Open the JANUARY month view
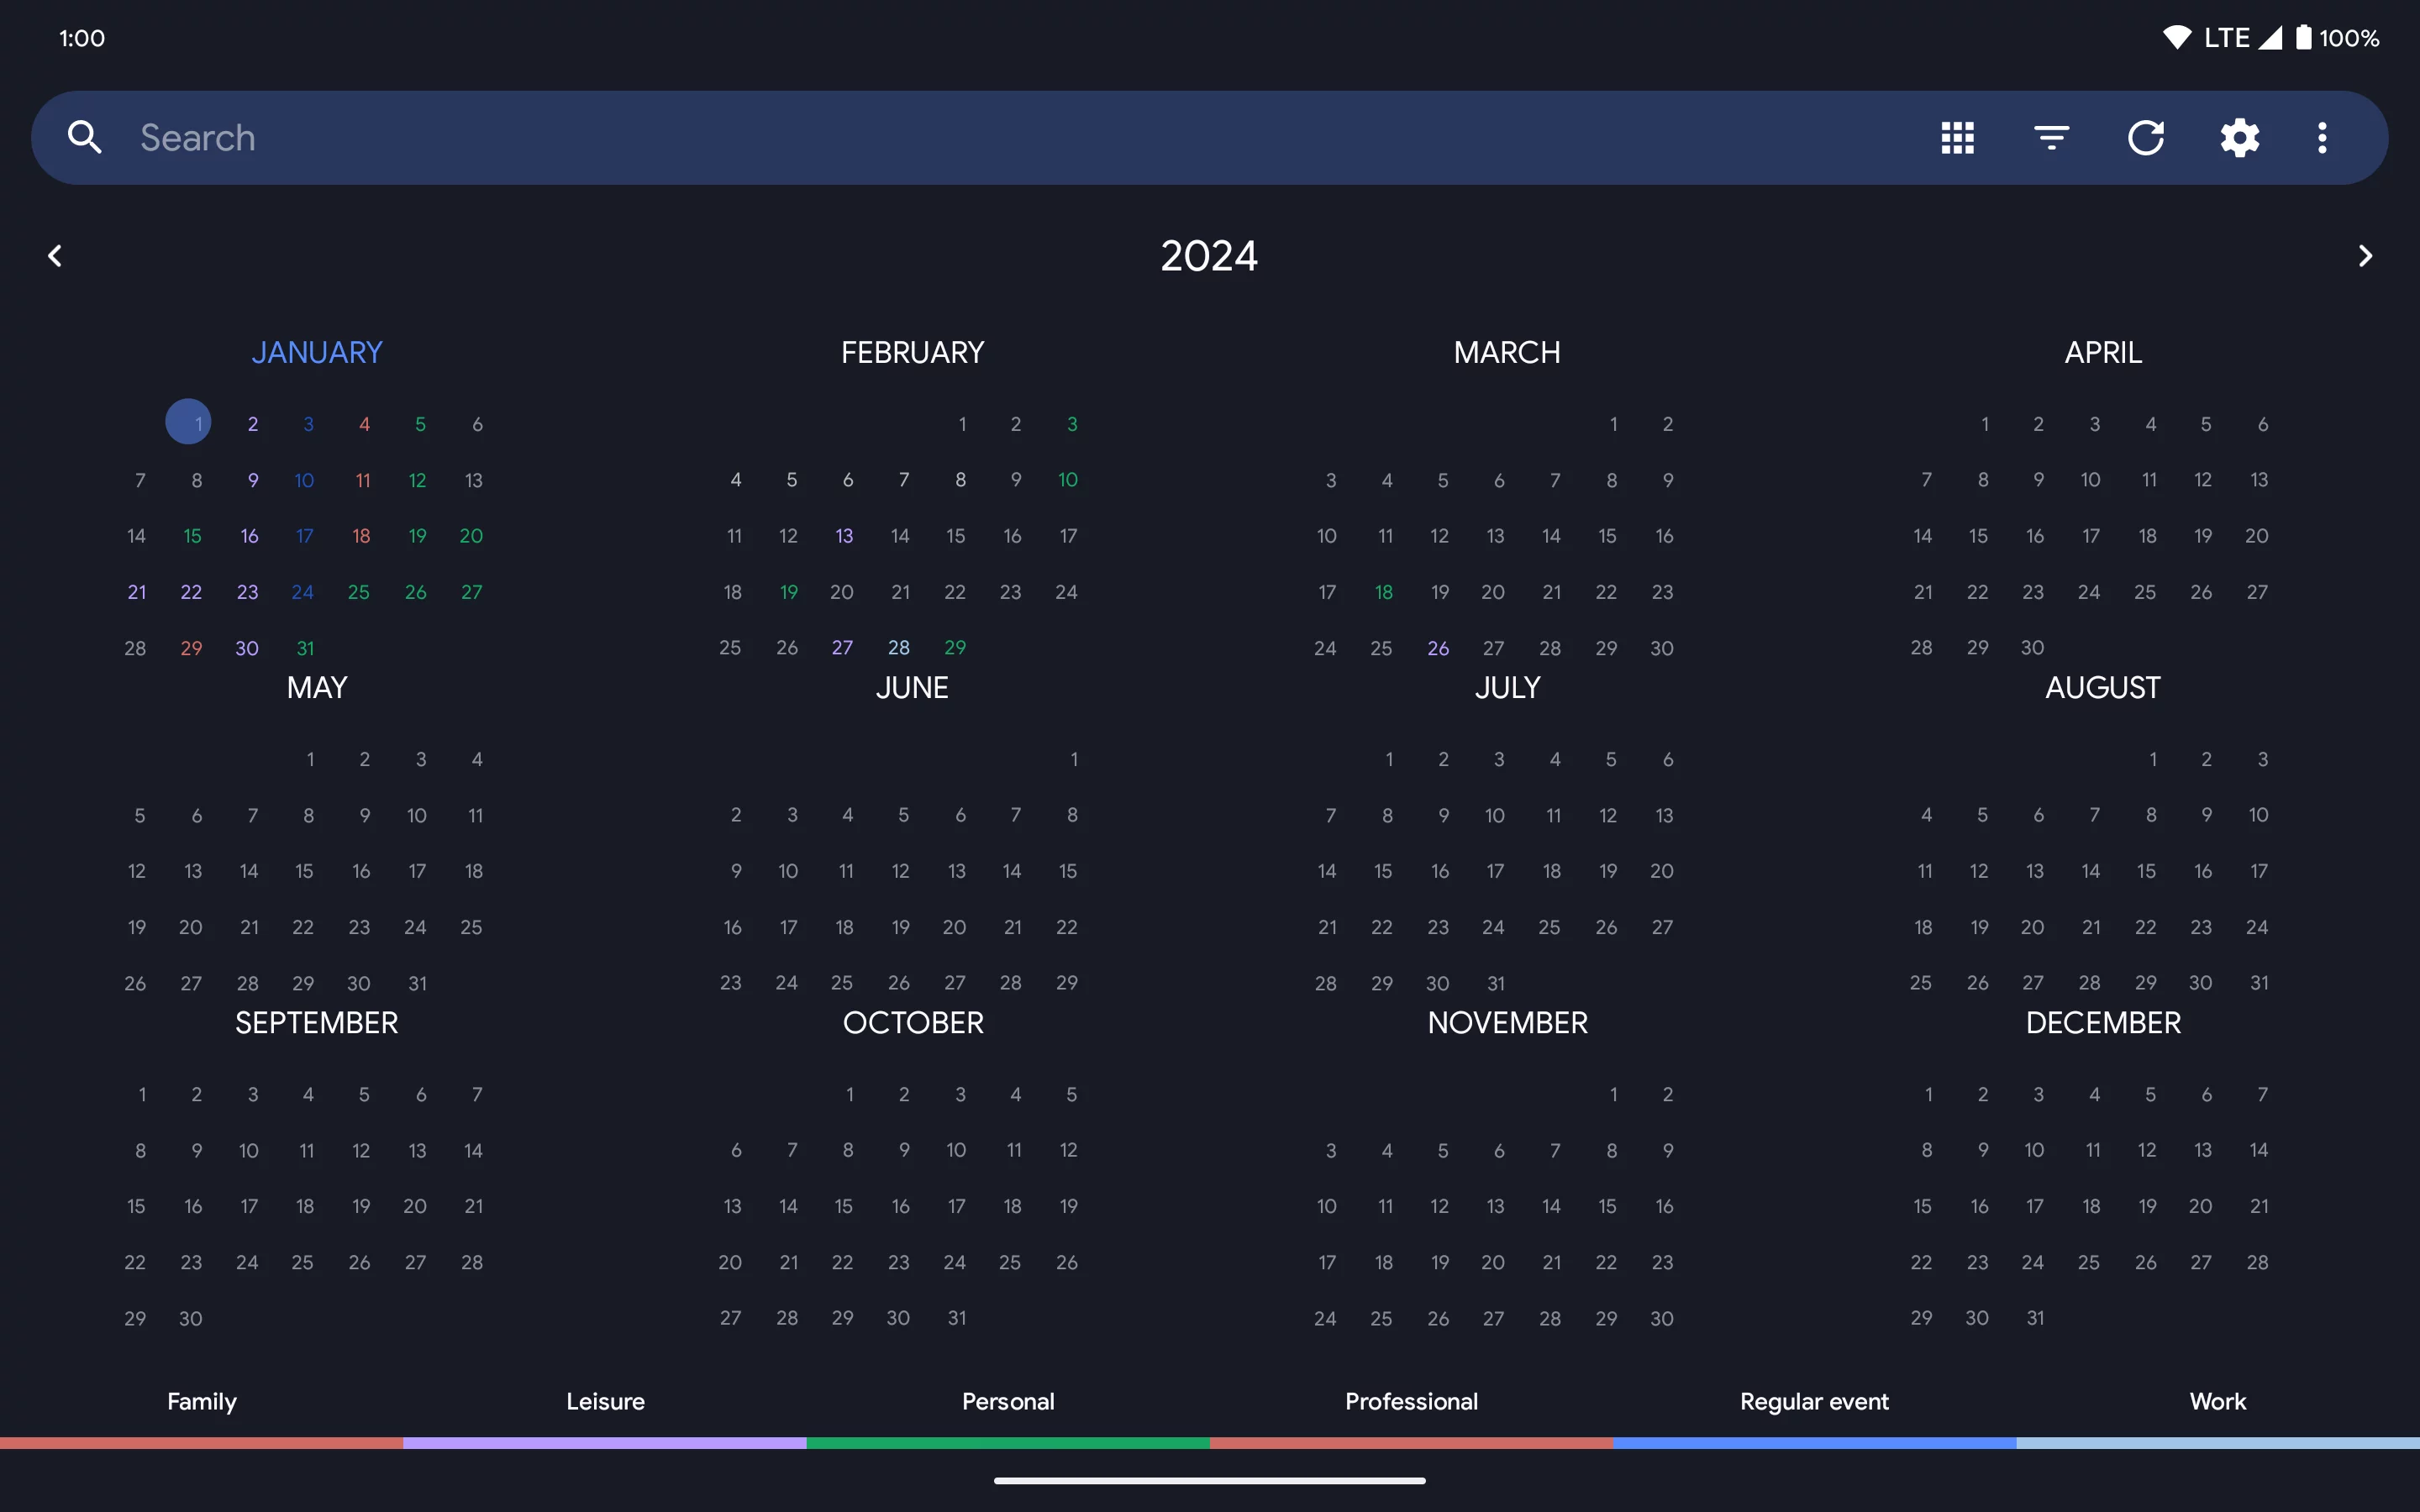The width and height of the screenshot is (2420, 1512). [x=316, y=351]
